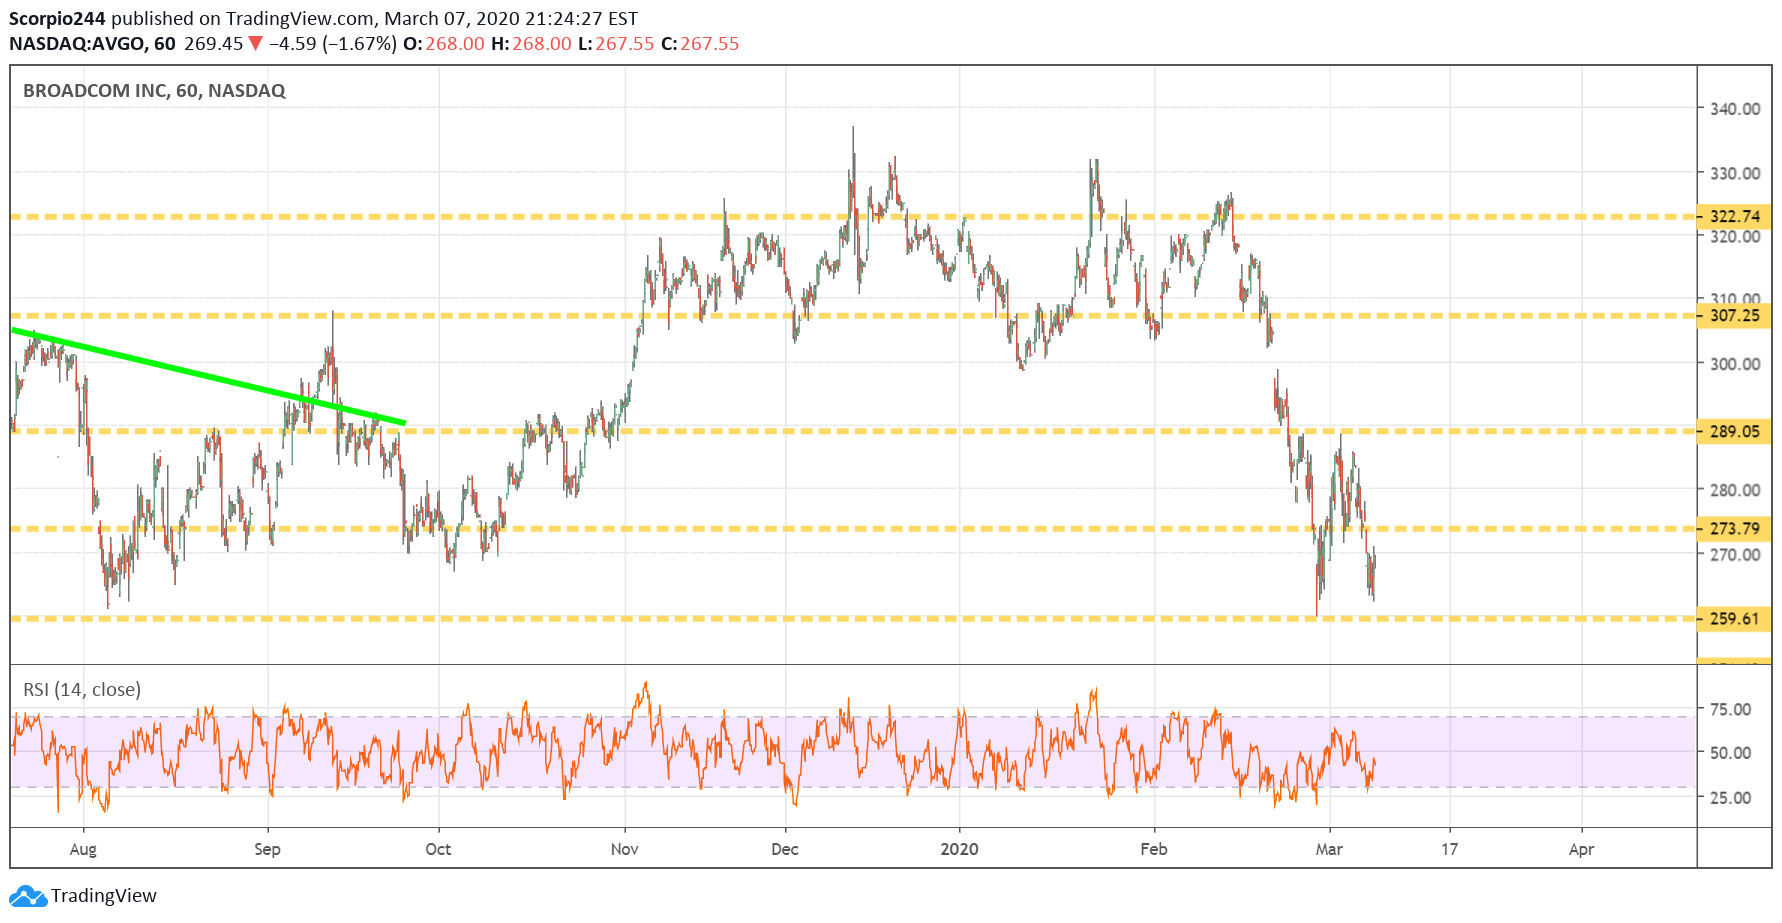Click the Mar label on time axis

(x=1329, y=849)
